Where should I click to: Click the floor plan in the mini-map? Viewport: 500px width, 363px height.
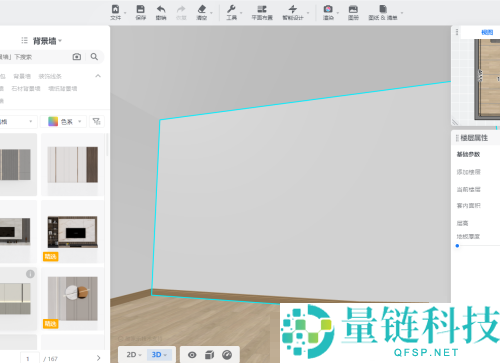click(x=487, y=79)
